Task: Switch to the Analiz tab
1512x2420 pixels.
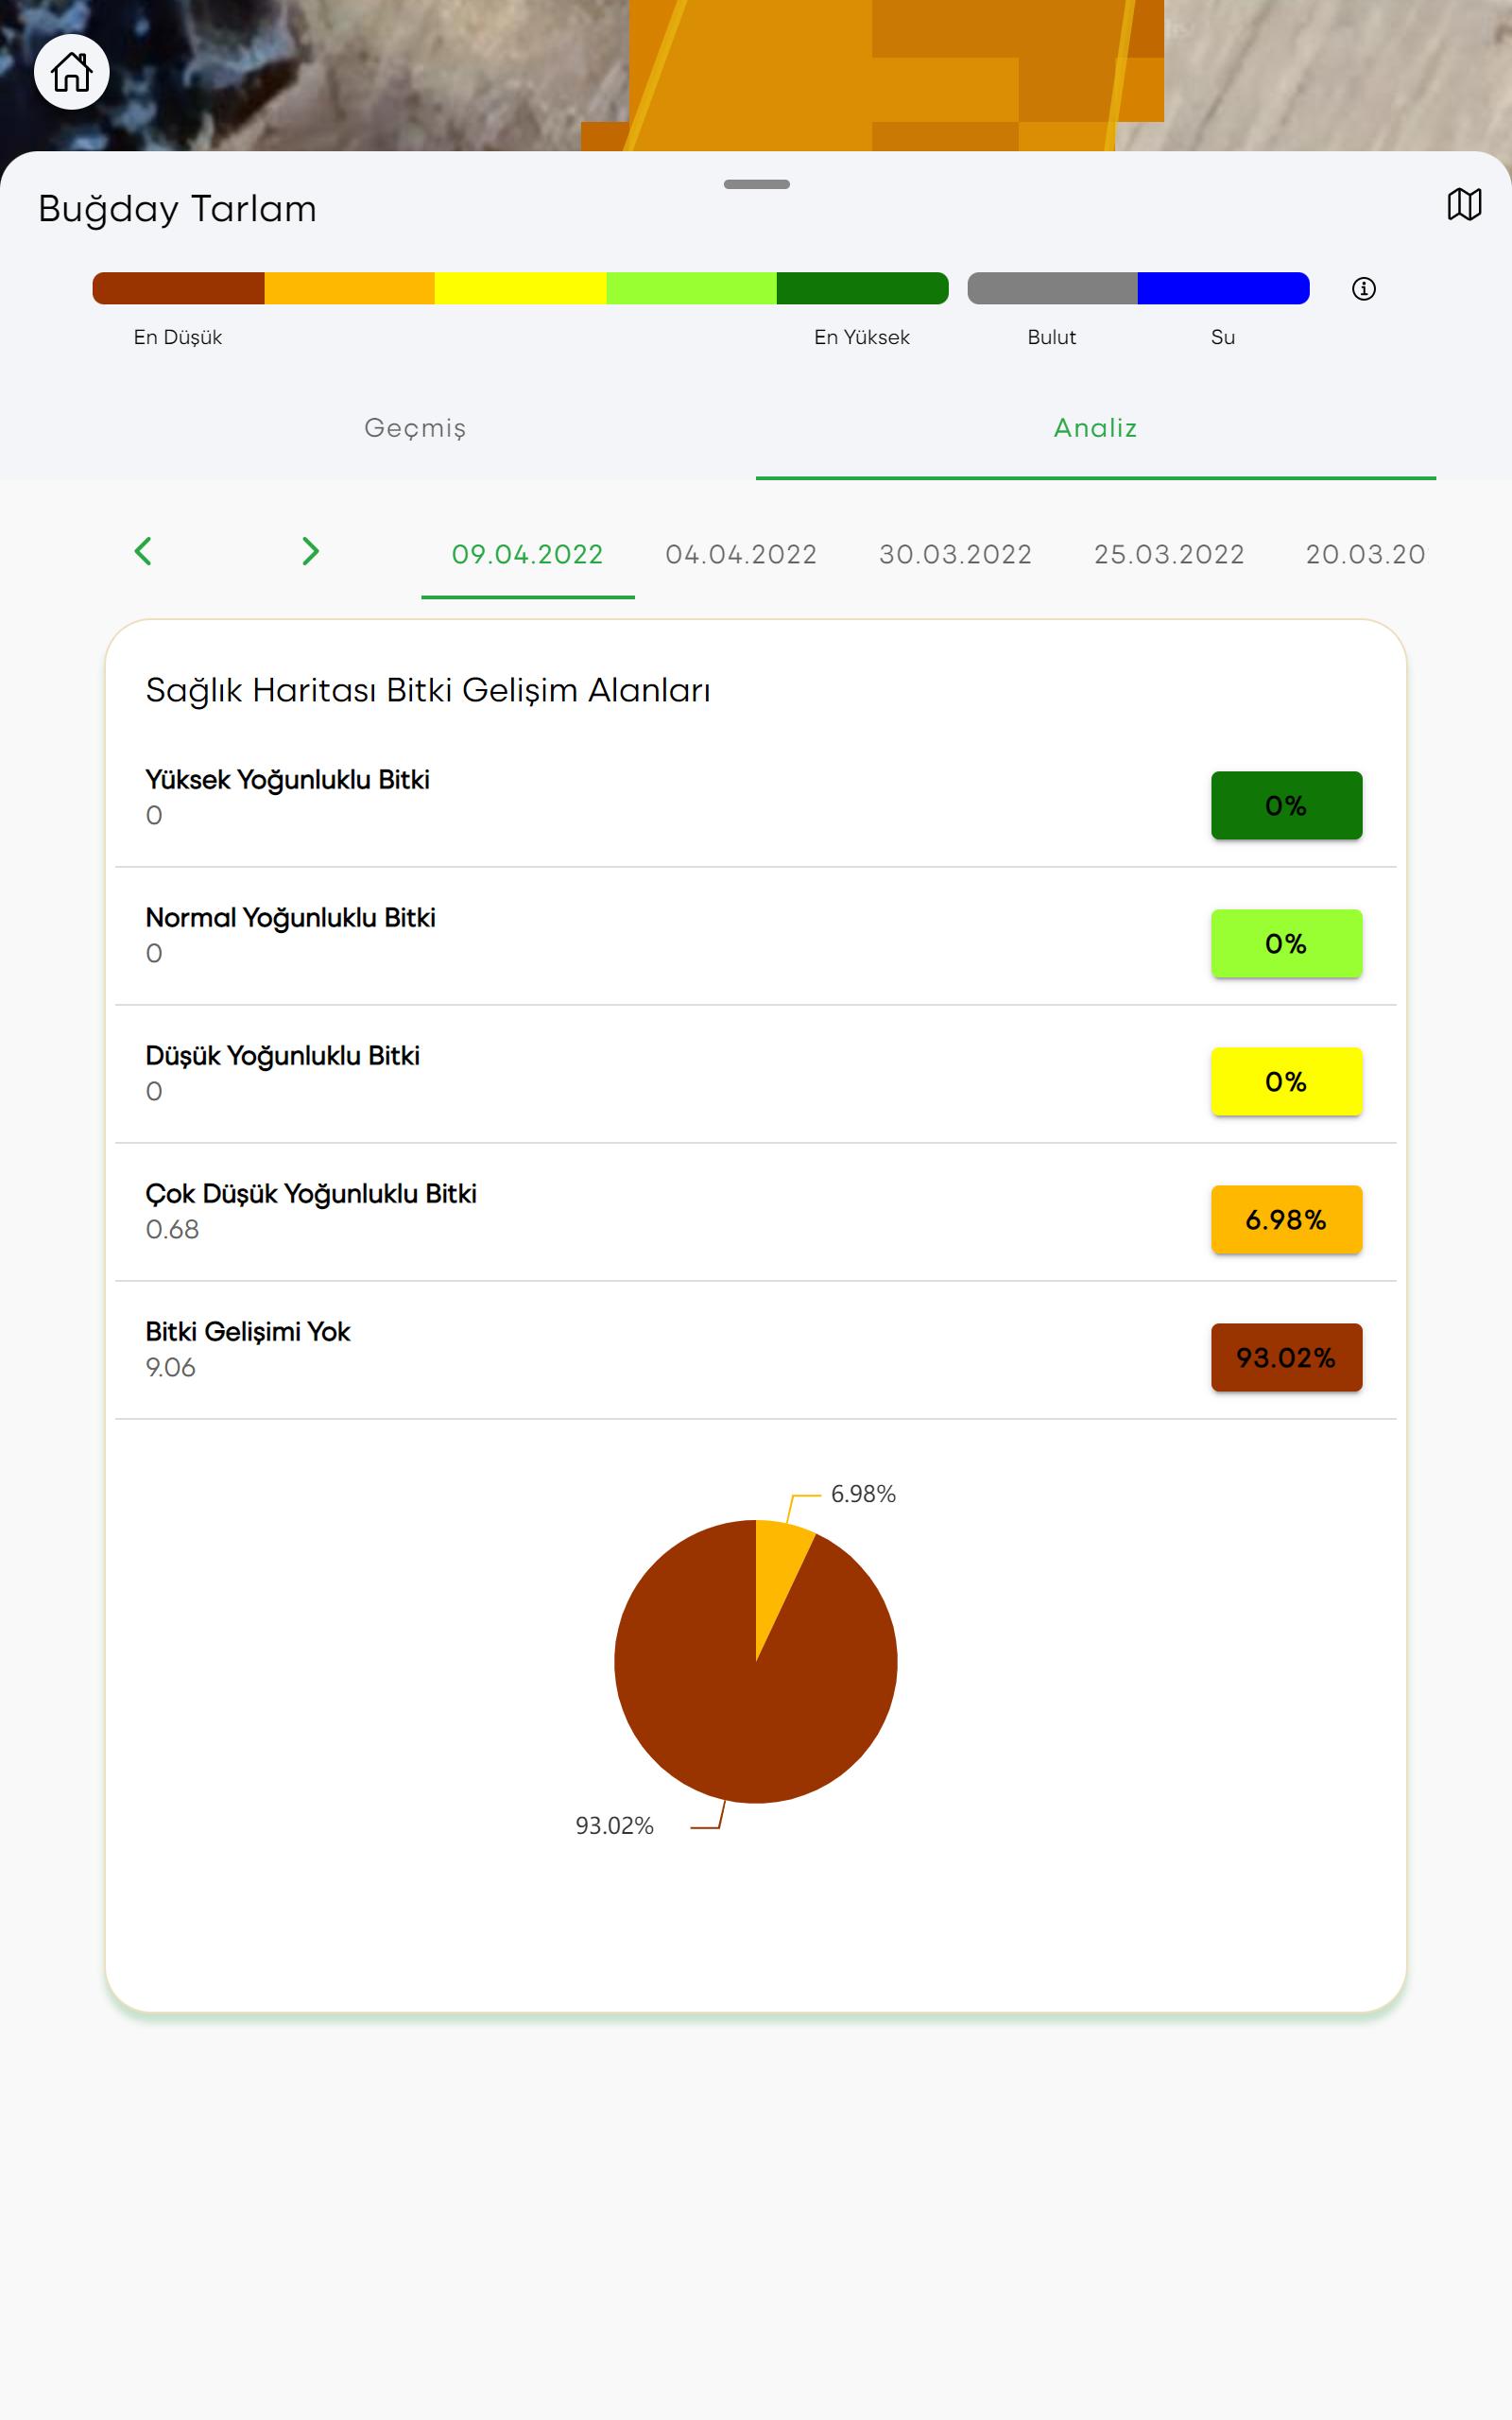Action: click(x=1096, y=428)
